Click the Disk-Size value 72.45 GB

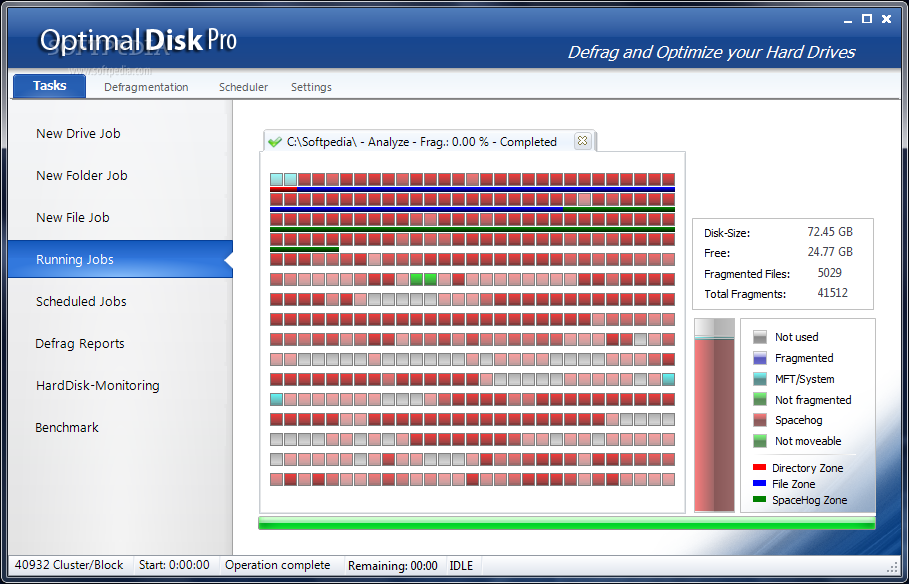click(x=830, y=231)
